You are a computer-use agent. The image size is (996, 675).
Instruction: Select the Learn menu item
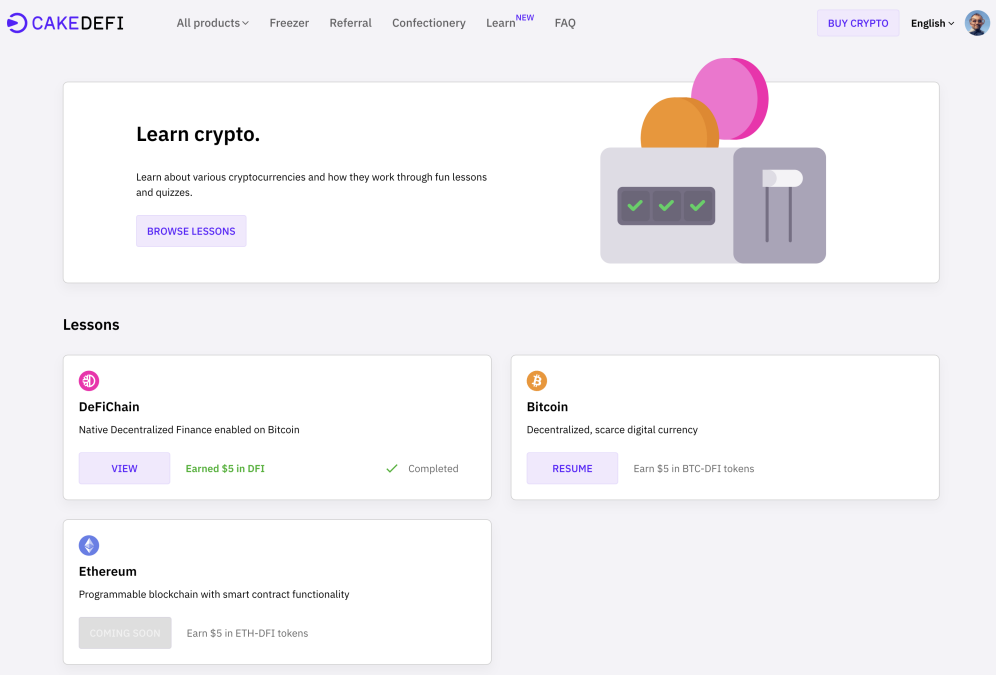(501, 23)
